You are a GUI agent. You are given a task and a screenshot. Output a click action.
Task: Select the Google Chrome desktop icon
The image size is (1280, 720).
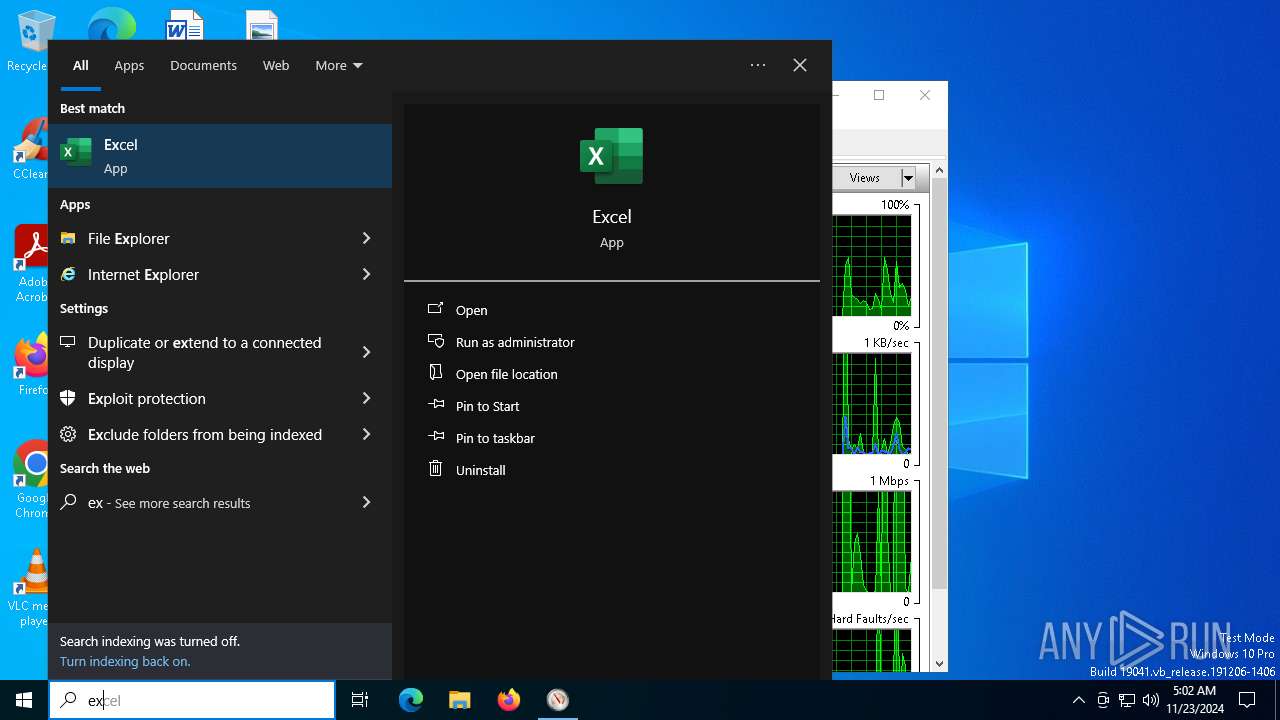click(x=30, y=480)
